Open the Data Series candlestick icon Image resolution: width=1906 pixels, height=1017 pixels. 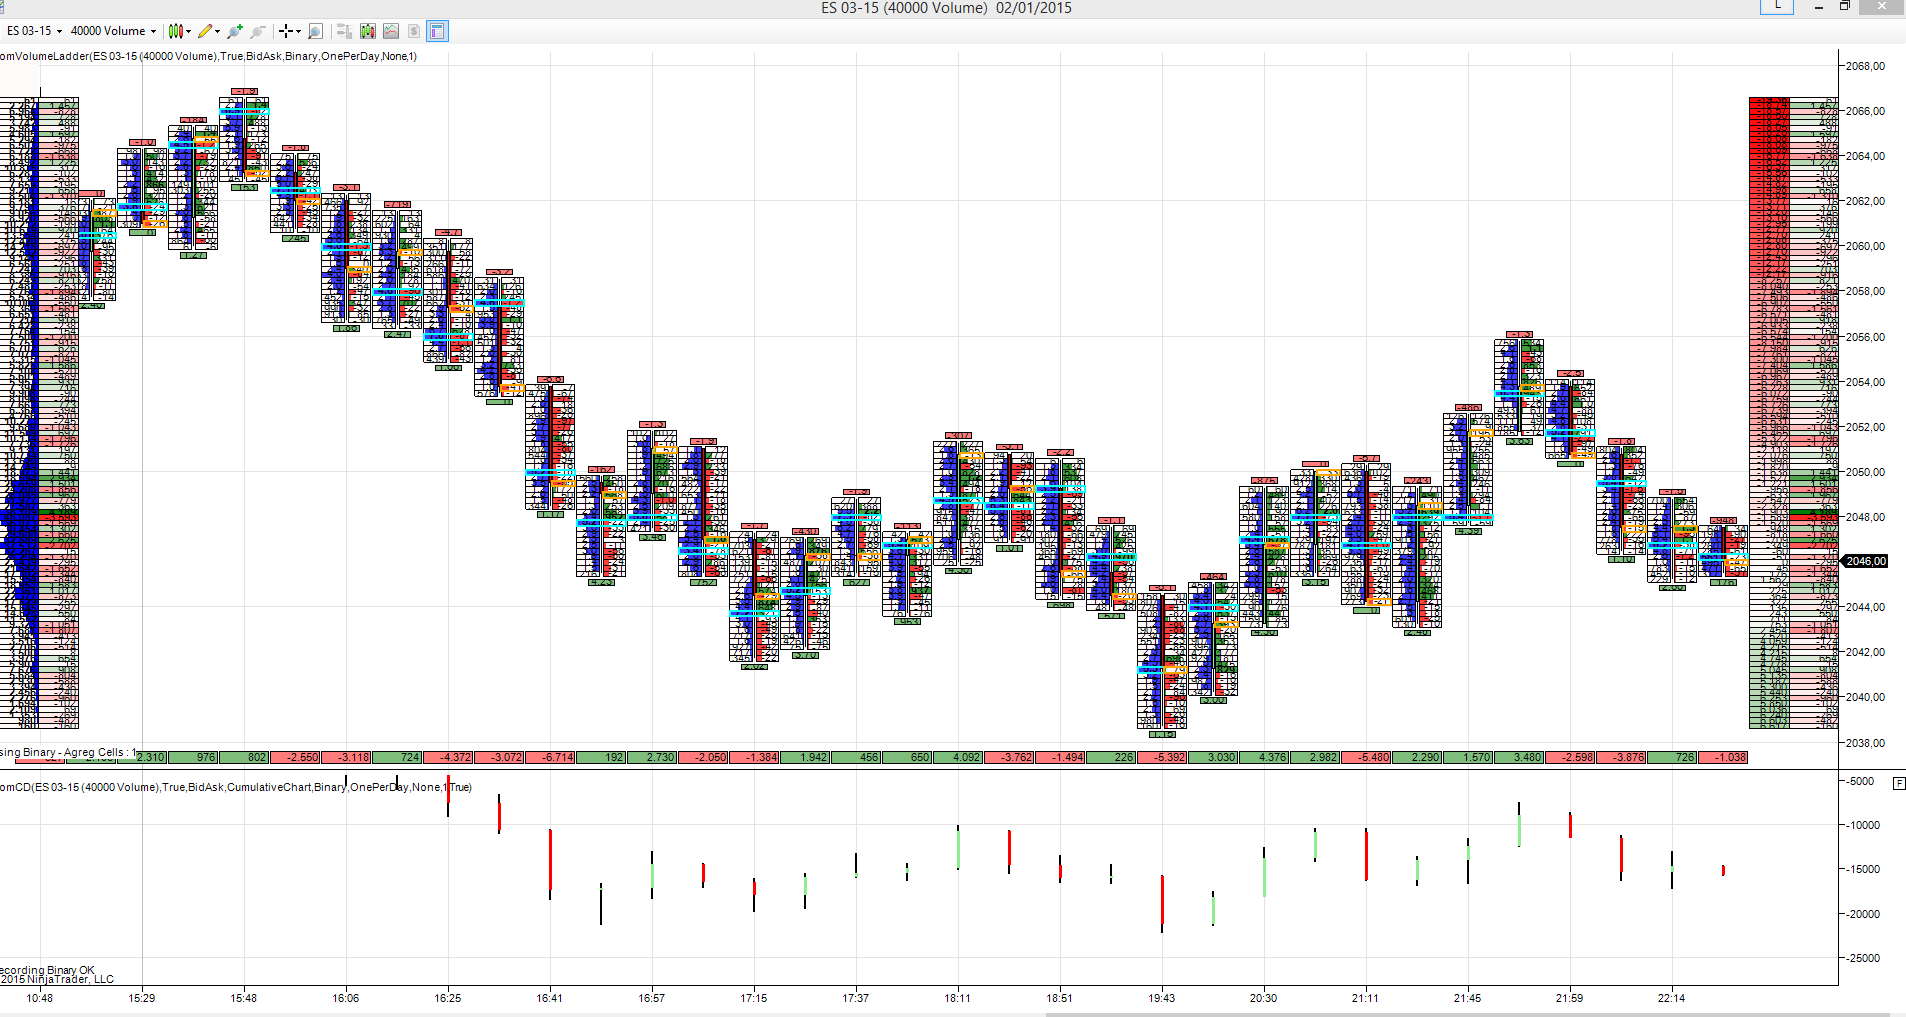(367, 31)
